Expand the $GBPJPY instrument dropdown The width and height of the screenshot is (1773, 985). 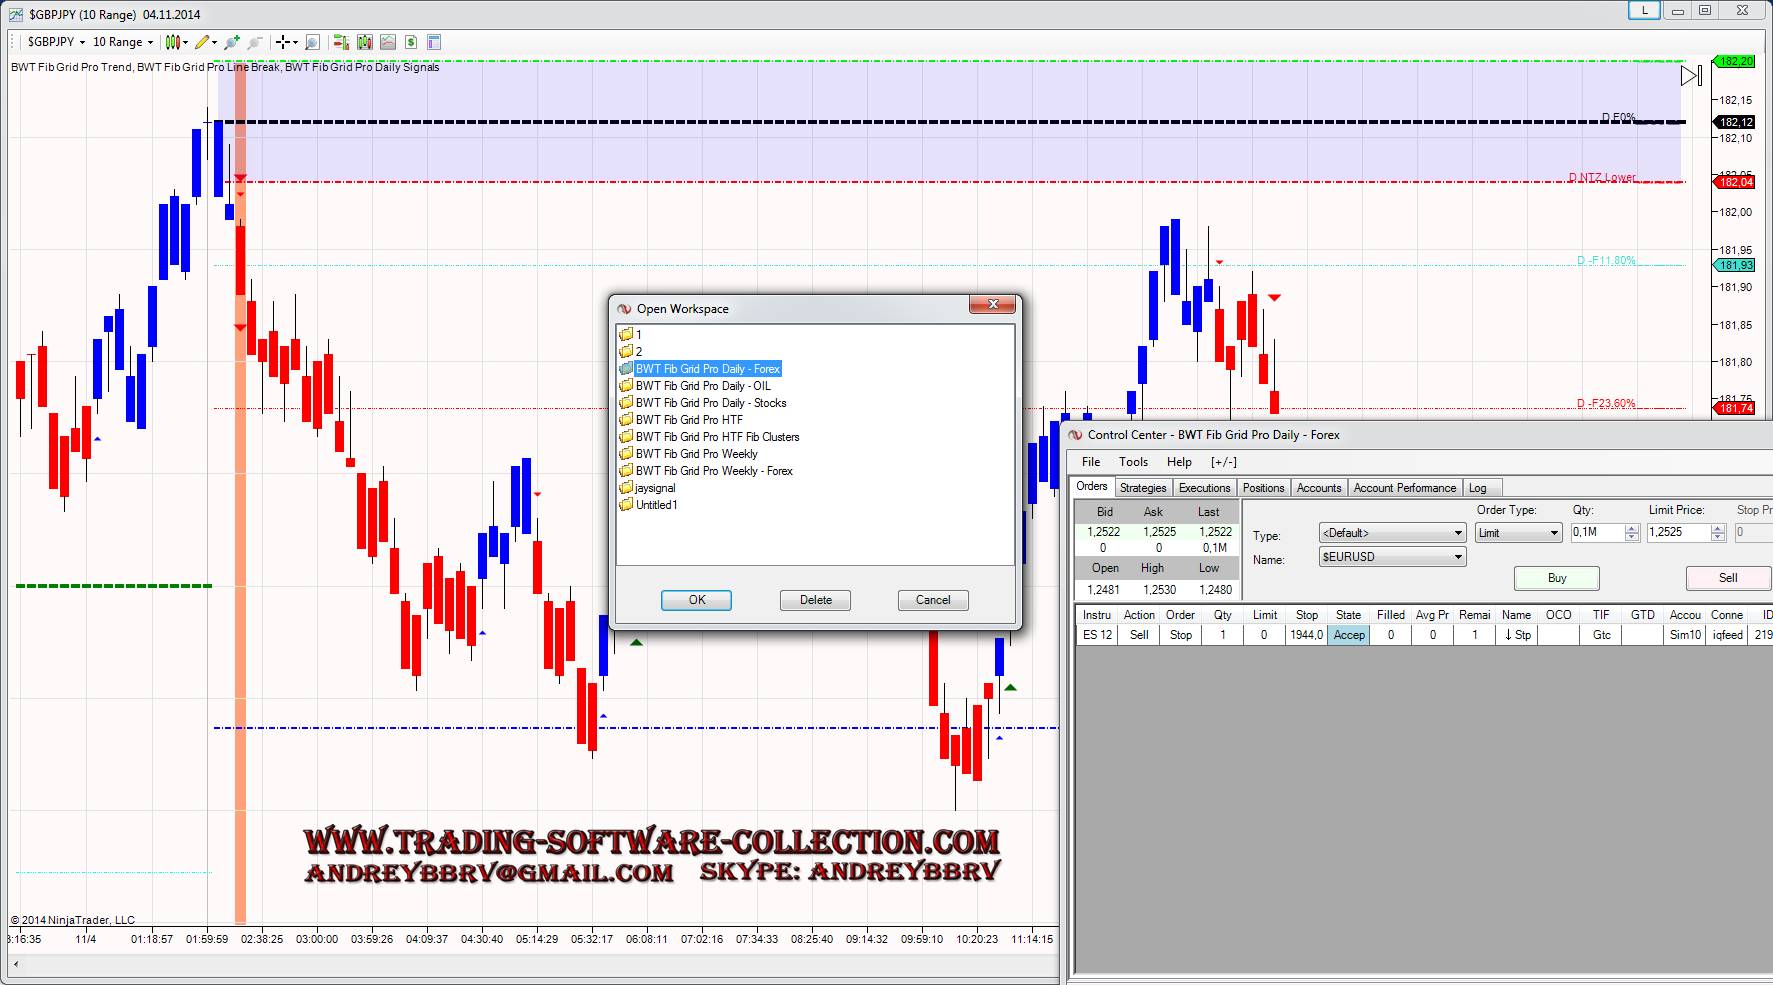(x=82, y=43)
